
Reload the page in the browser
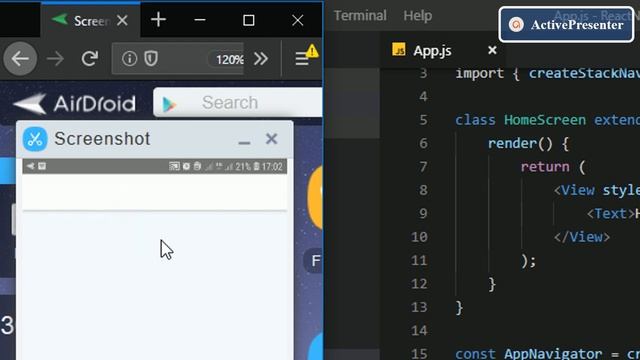90,59
